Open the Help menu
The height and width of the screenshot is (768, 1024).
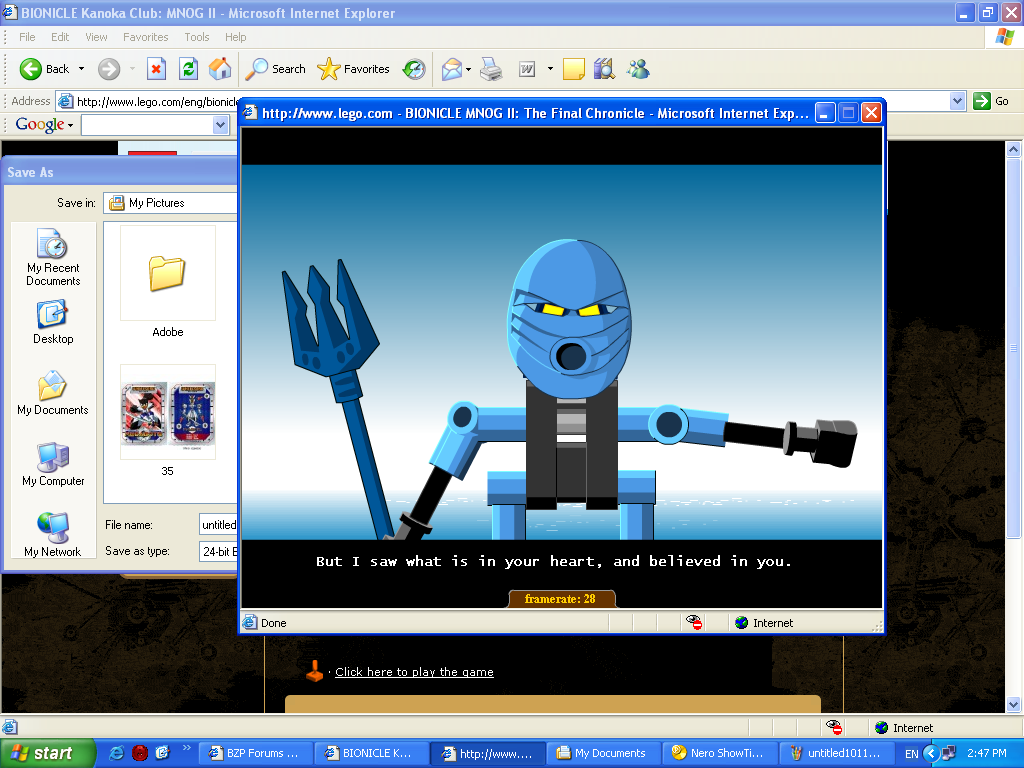pos(236,37)
